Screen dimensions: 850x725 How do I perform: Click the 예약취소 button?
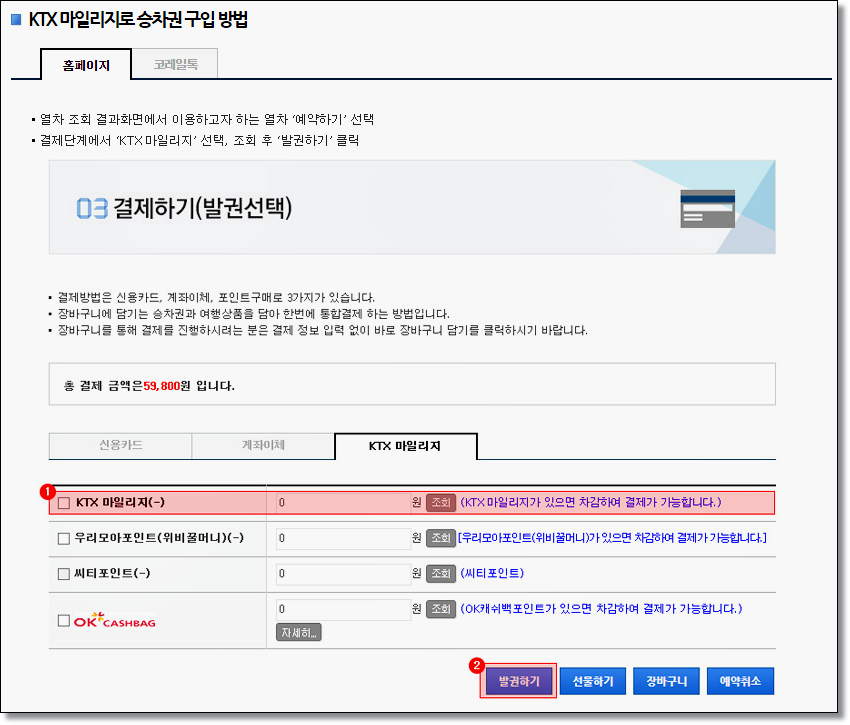click(740, 681)
